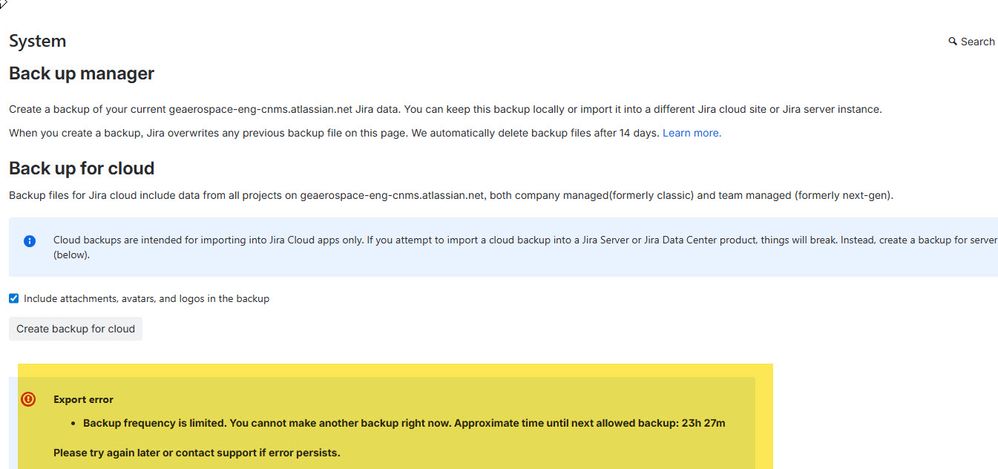Open the Learn more link
Viewport: 998px width, 469px height.
pos(692,134)
